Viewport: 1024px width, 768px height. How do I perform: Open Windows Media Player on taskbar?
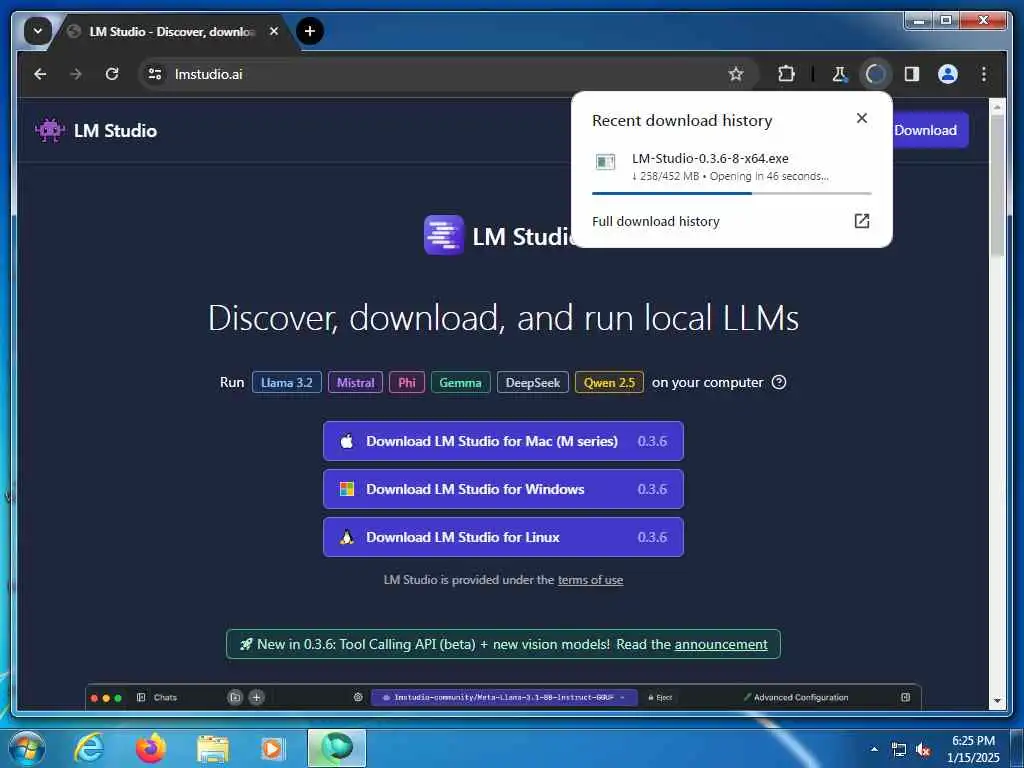click(272, 748)
